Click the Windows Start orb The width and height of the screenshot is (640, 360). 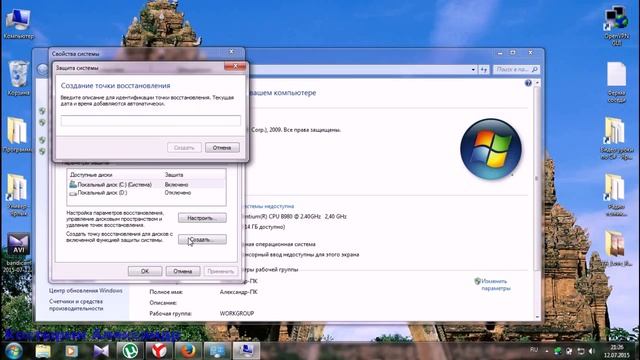(14, 351)
